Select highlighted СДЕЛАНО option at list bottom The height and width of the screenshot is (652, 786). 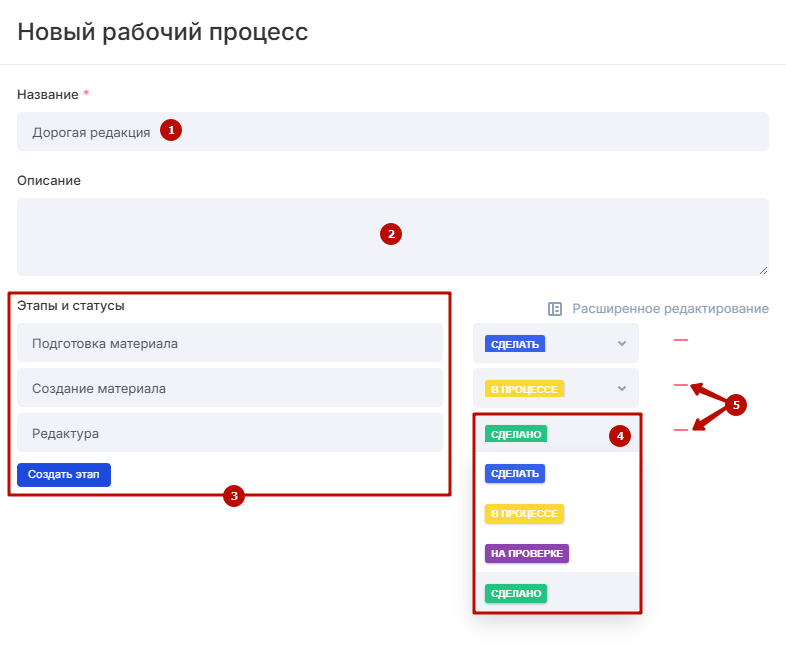pos(516,593)
